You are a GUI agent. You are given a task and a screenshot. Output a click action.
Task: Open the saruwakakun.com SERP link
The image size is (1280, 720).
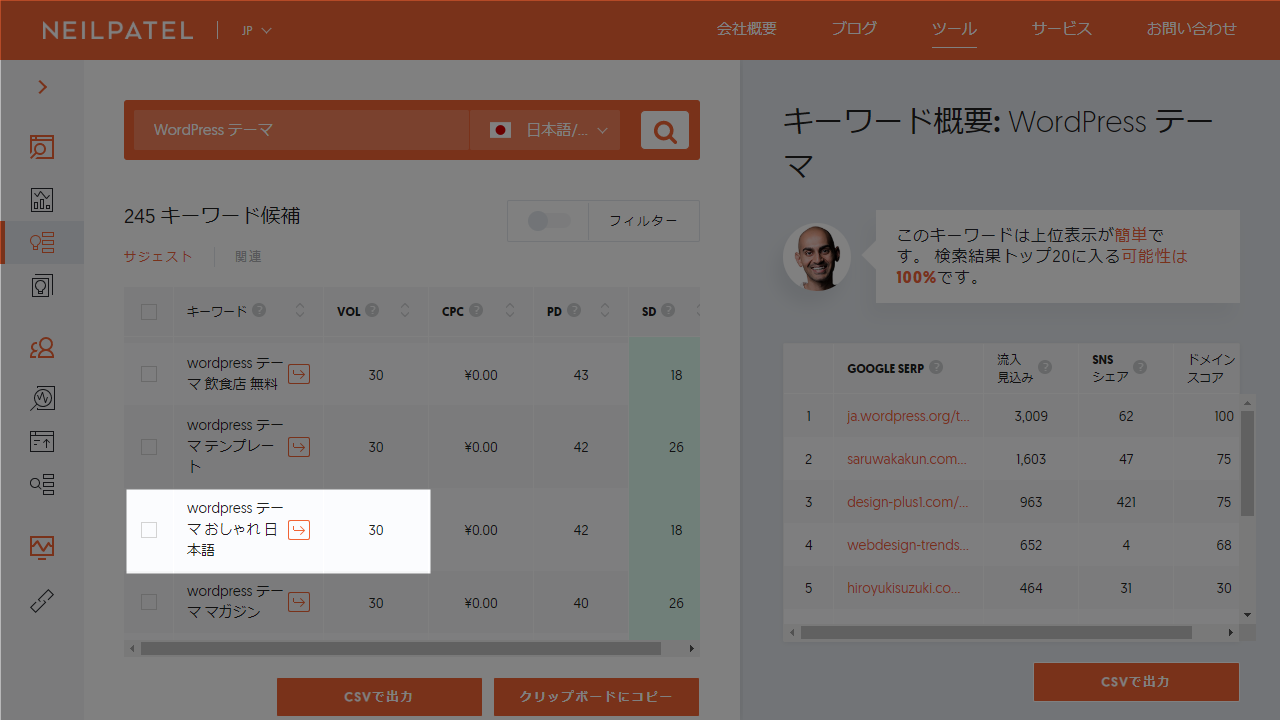[907, 459]
